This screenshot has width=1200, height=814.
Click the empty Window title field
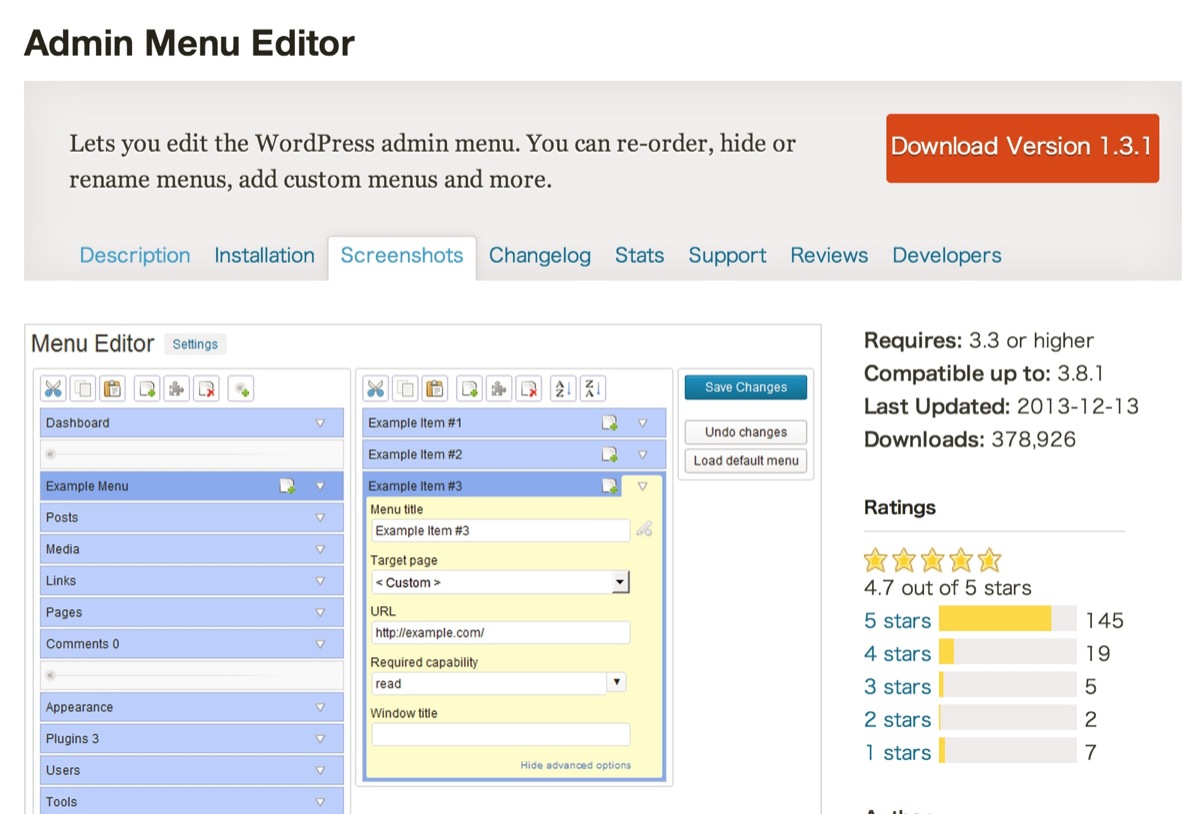click(x=501, y=735)
